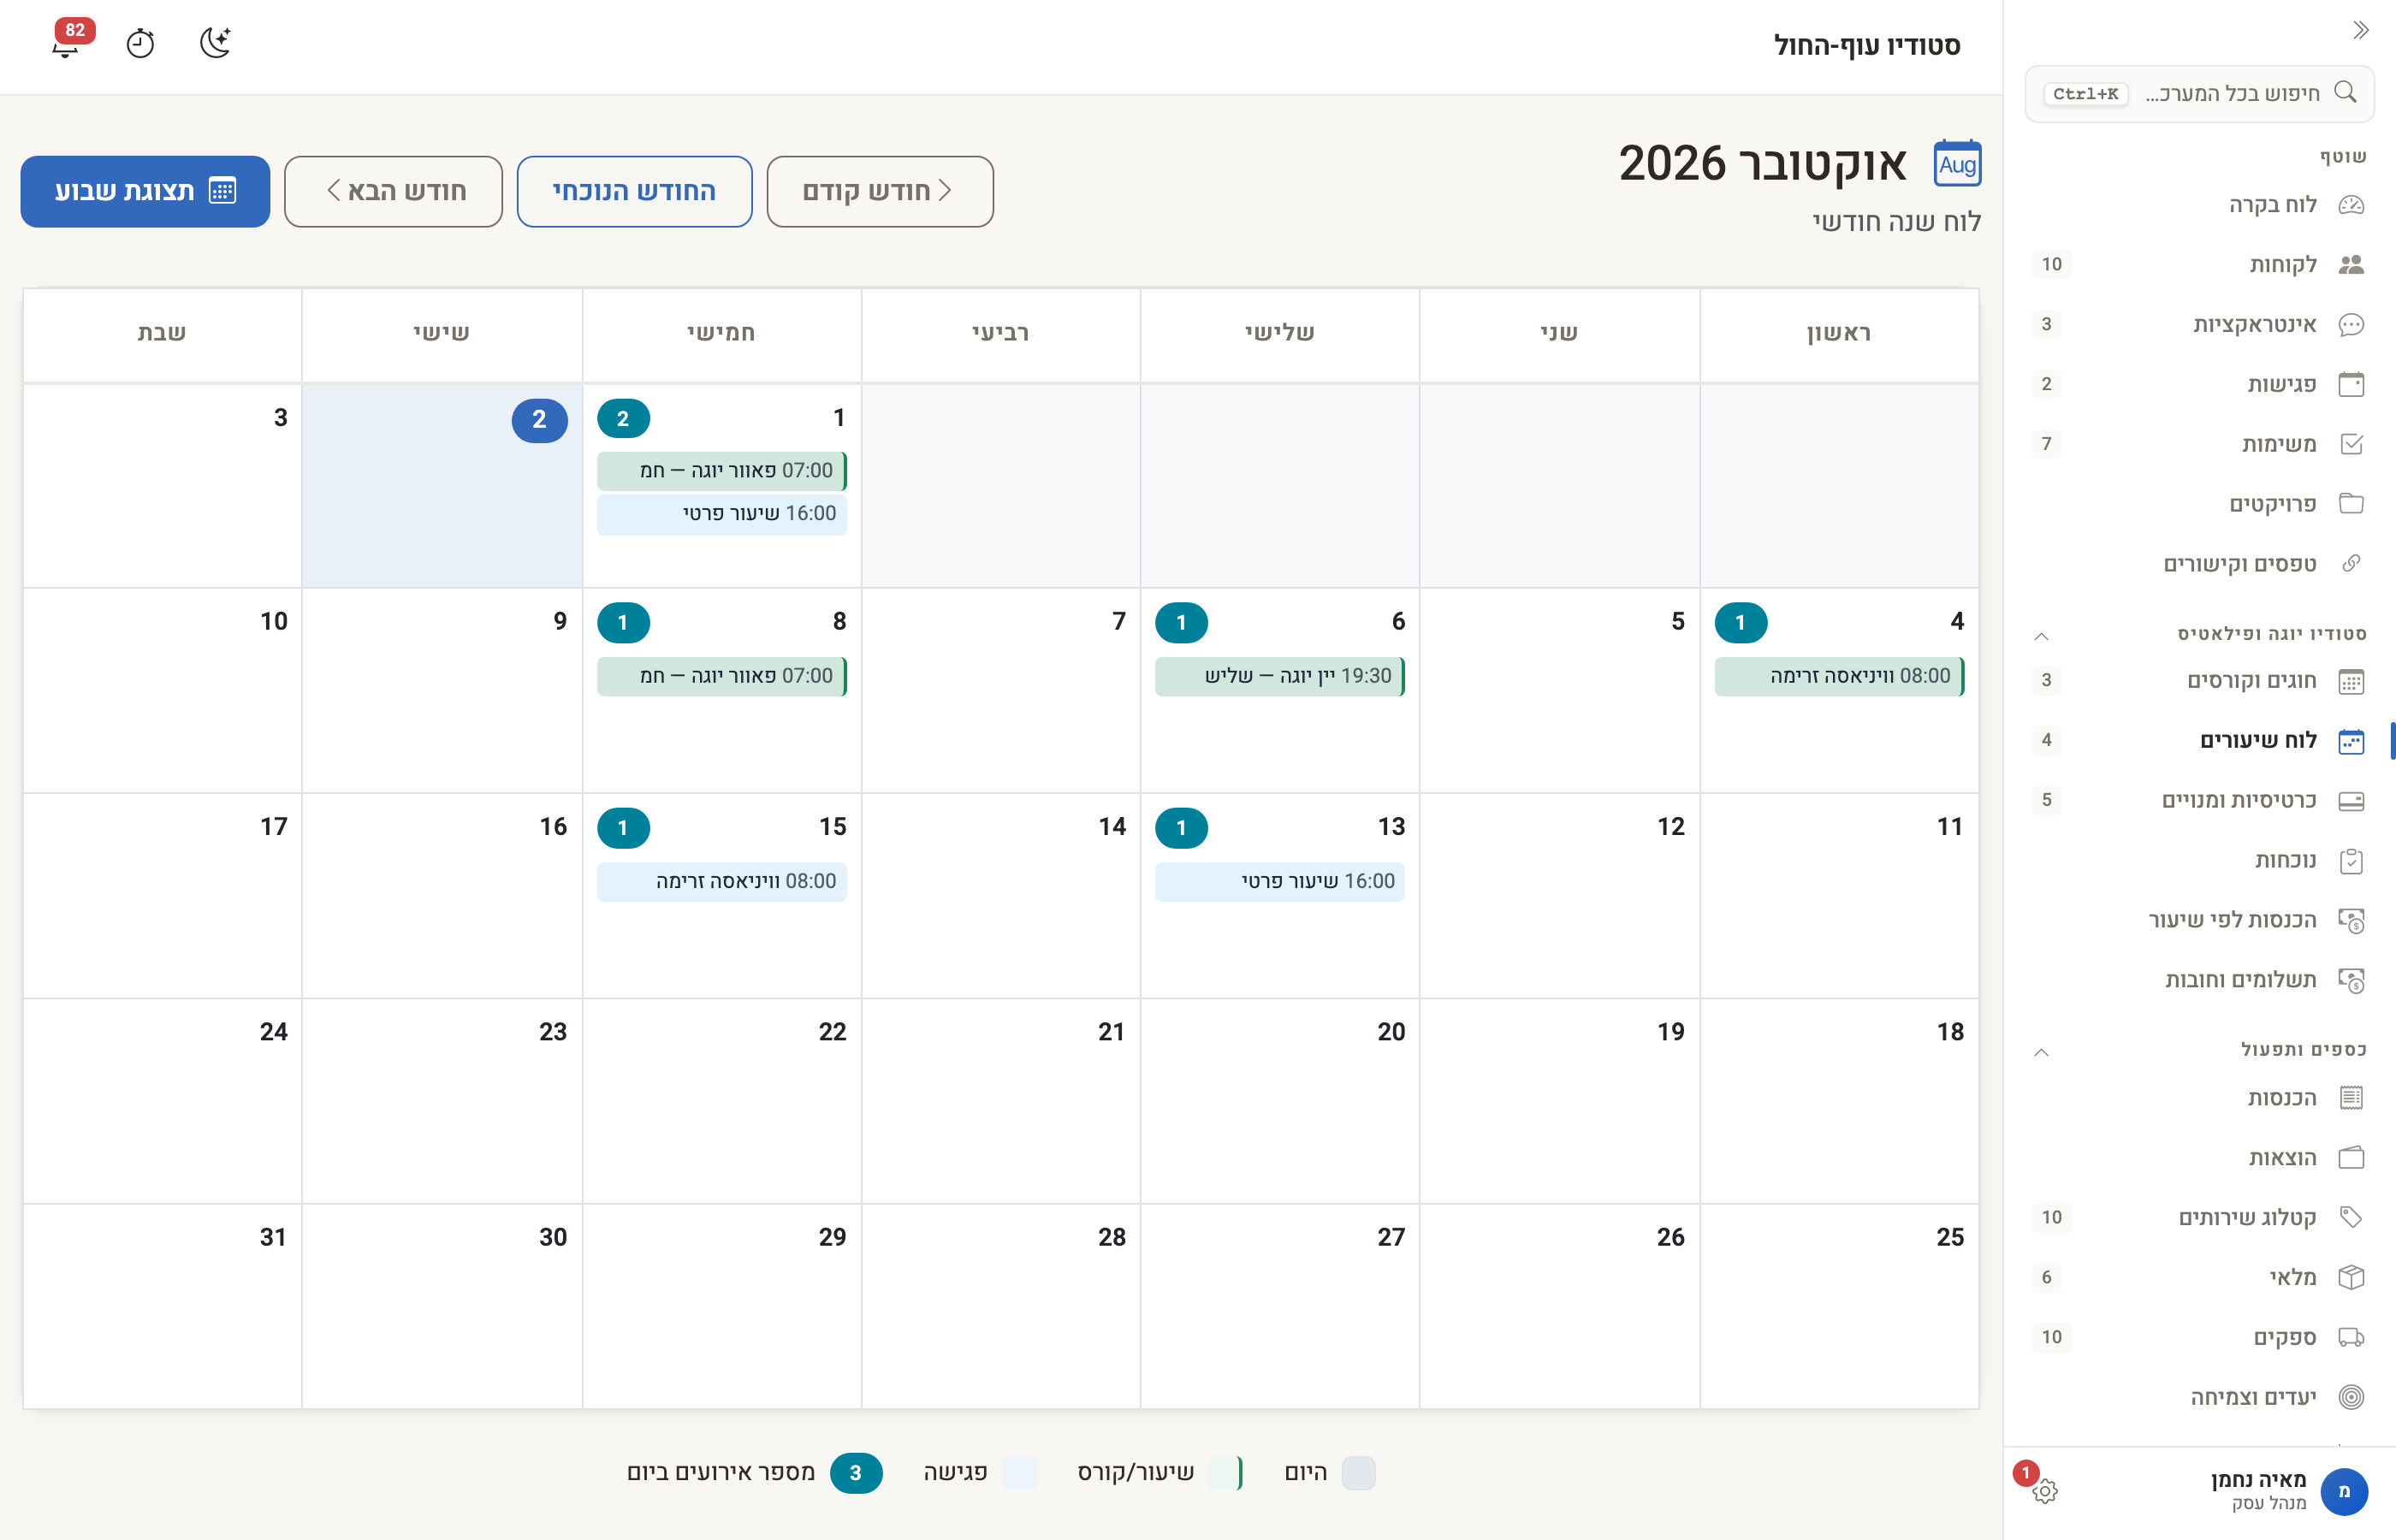This screenshot has width=2396, height=1540.
Task: Open חוגים וקורסים grid icon
Action: point(2351,681)
